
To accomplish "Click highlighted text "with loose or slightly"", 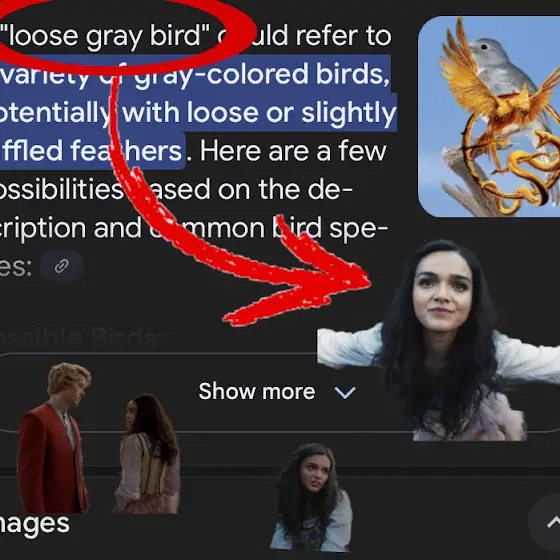I will click(x=259, y=112).
